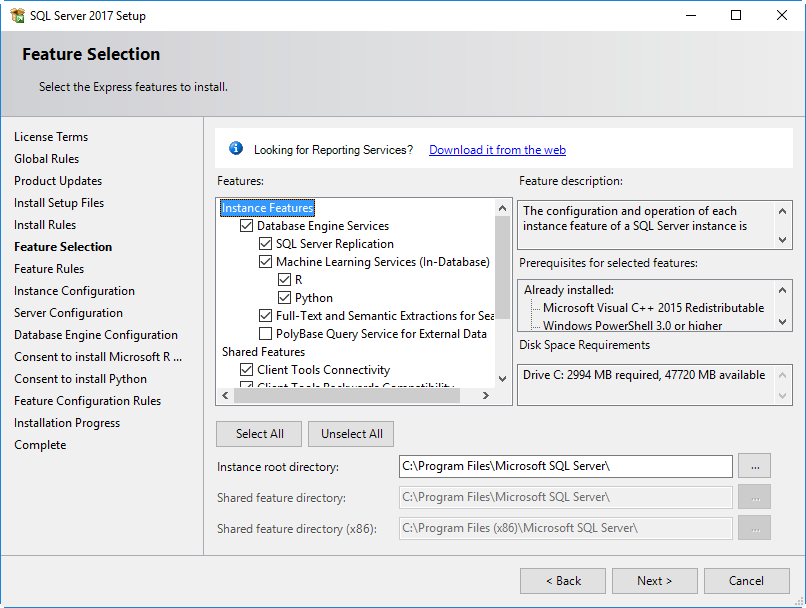Screen dimensions: 806x608
Task: Enable PolyBase Query Service for External Data
Action: [265, 334]
